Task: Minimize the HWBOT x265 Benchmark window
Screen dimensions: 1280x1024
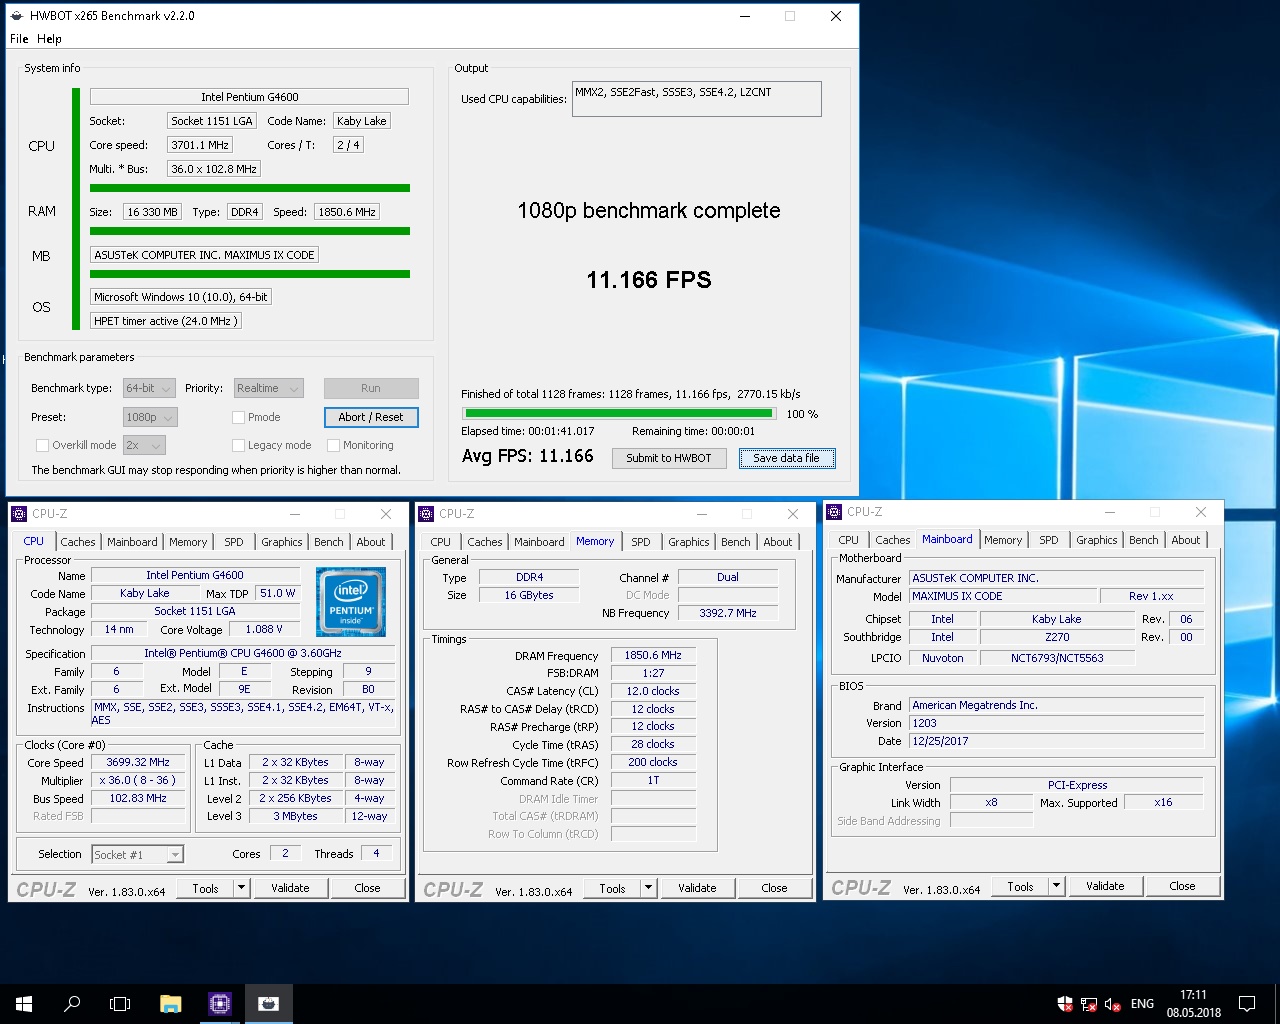Action: pos(745,16)
